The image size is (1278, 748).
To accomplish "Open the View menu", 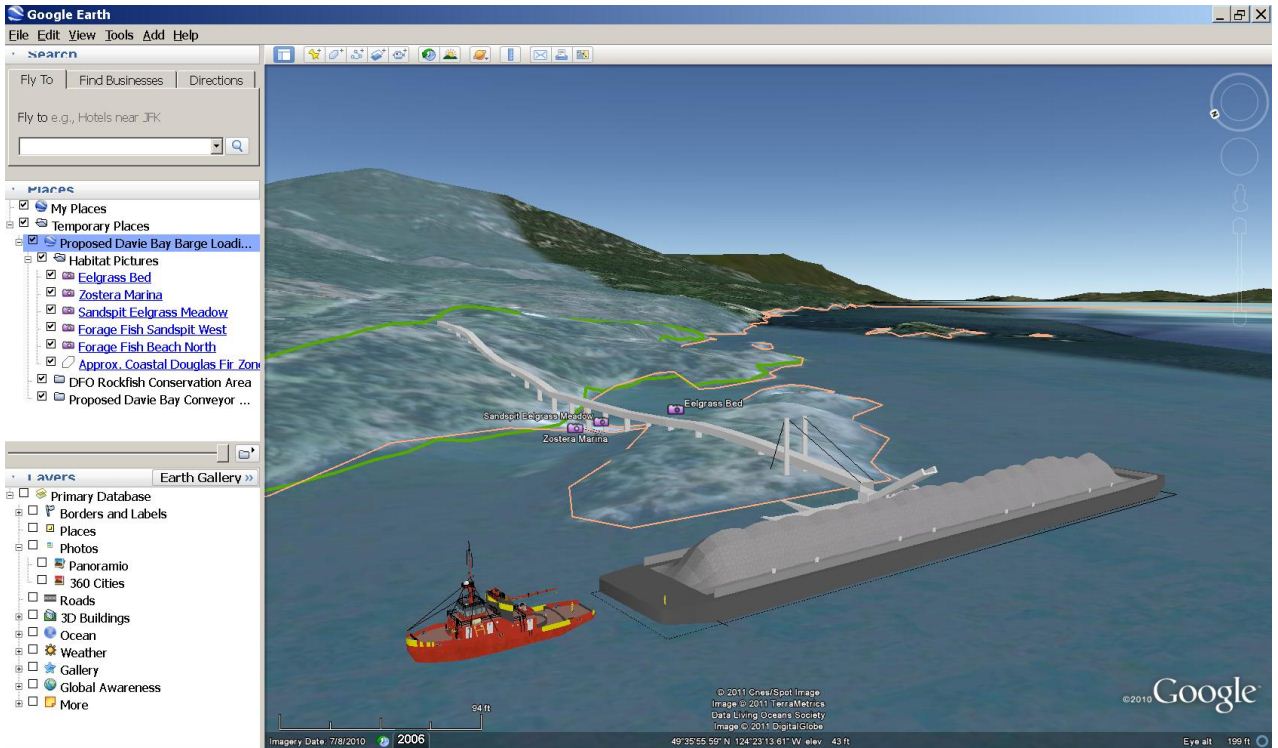I will coord(83,35).
